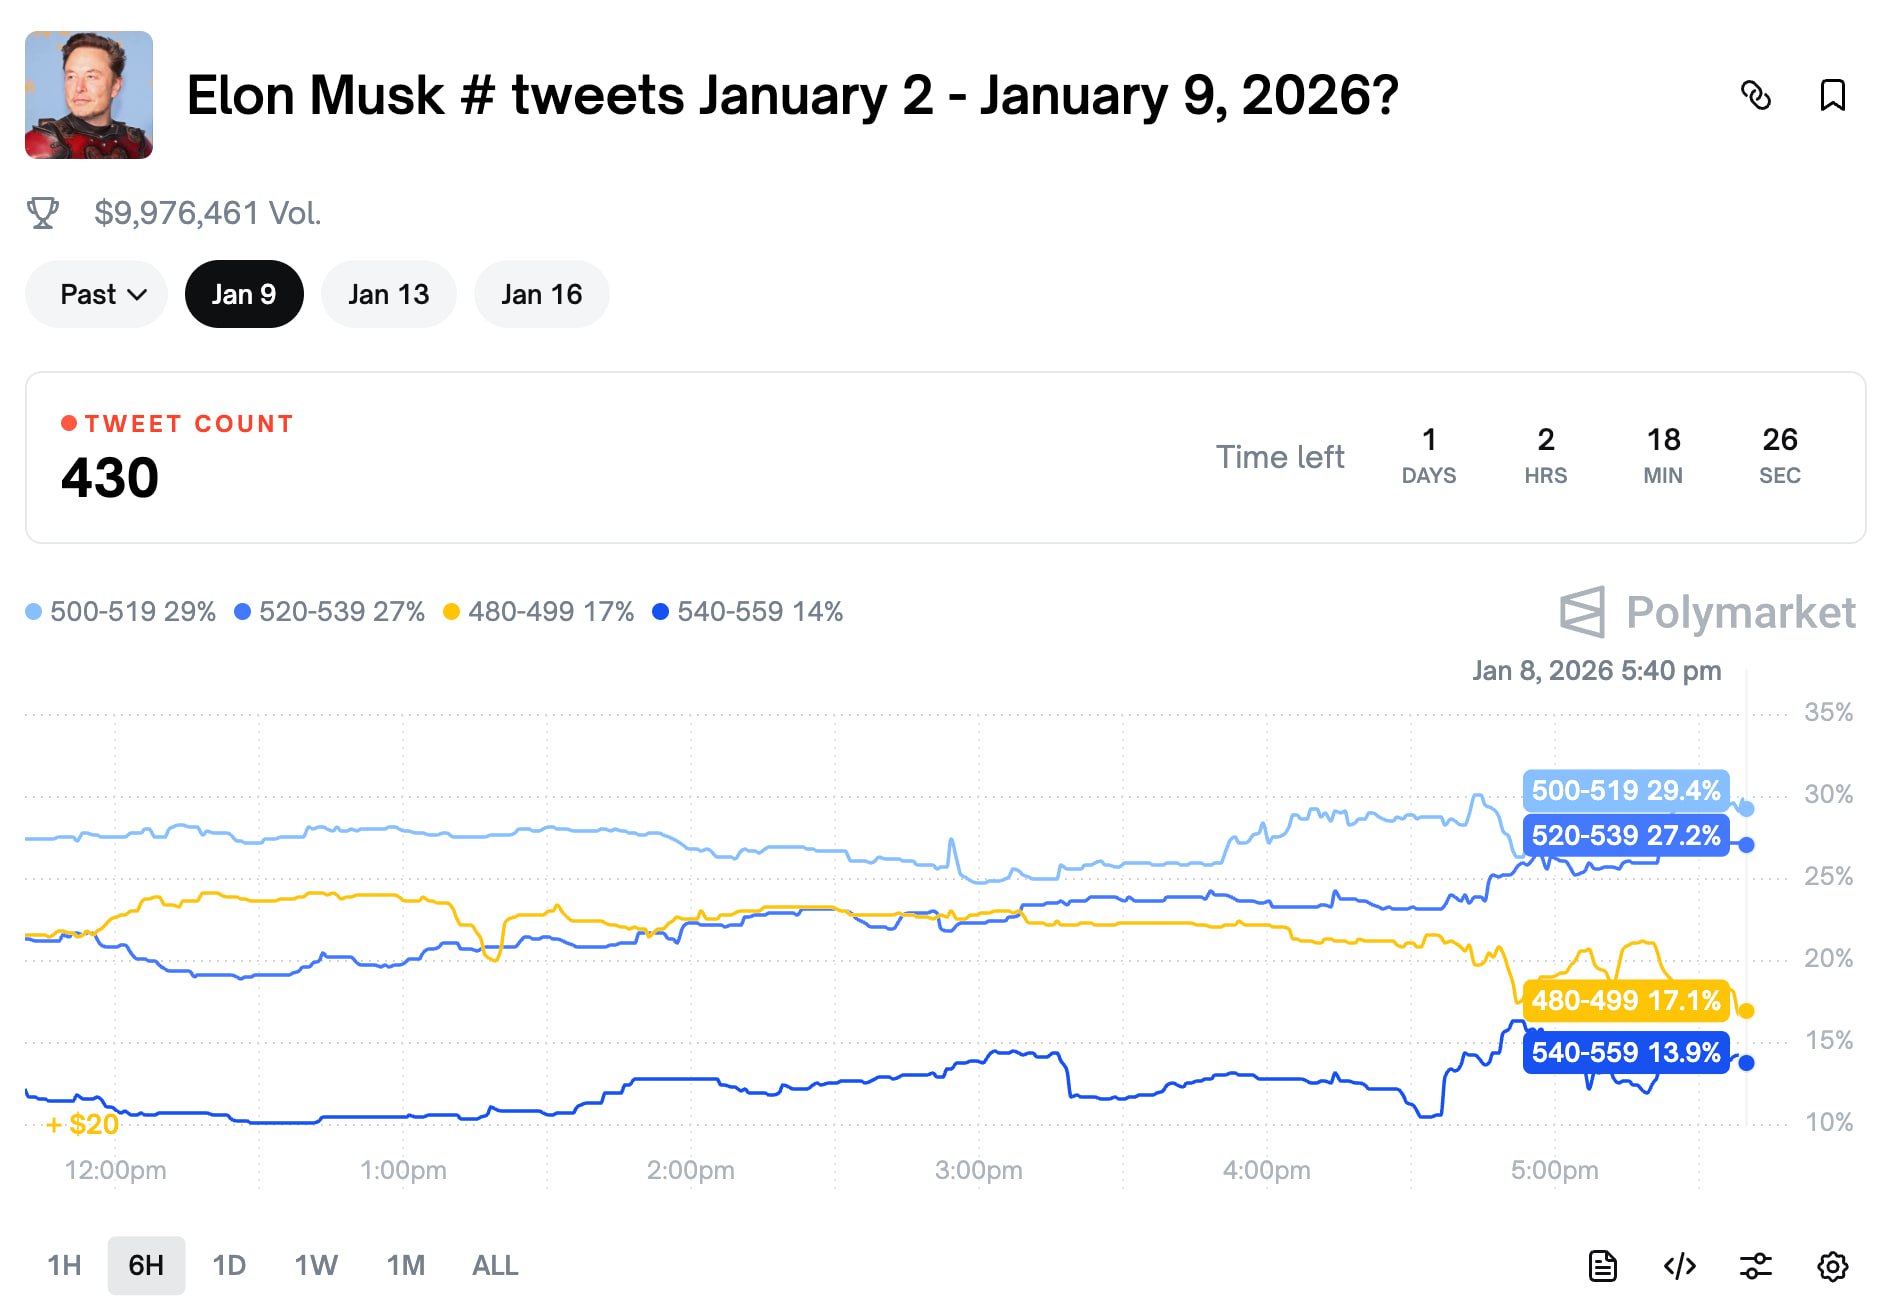Viewport: 1892px width, 1312px height.
Task: Click the embed code icon
Action: coord(1679,1266)
